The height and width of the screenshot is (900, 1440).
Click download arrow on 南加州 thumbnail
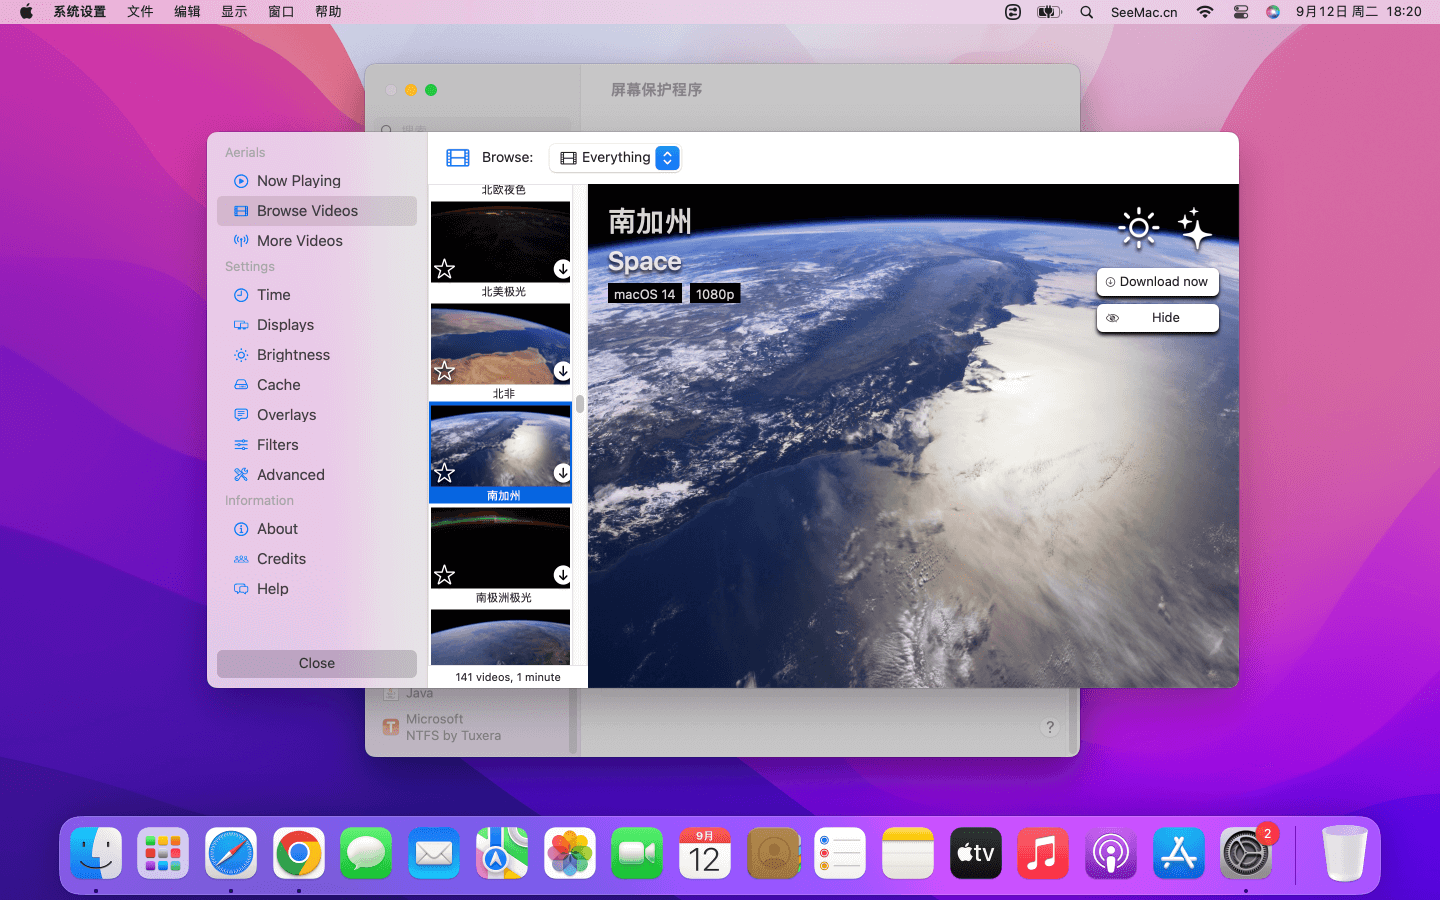(562, 473)
